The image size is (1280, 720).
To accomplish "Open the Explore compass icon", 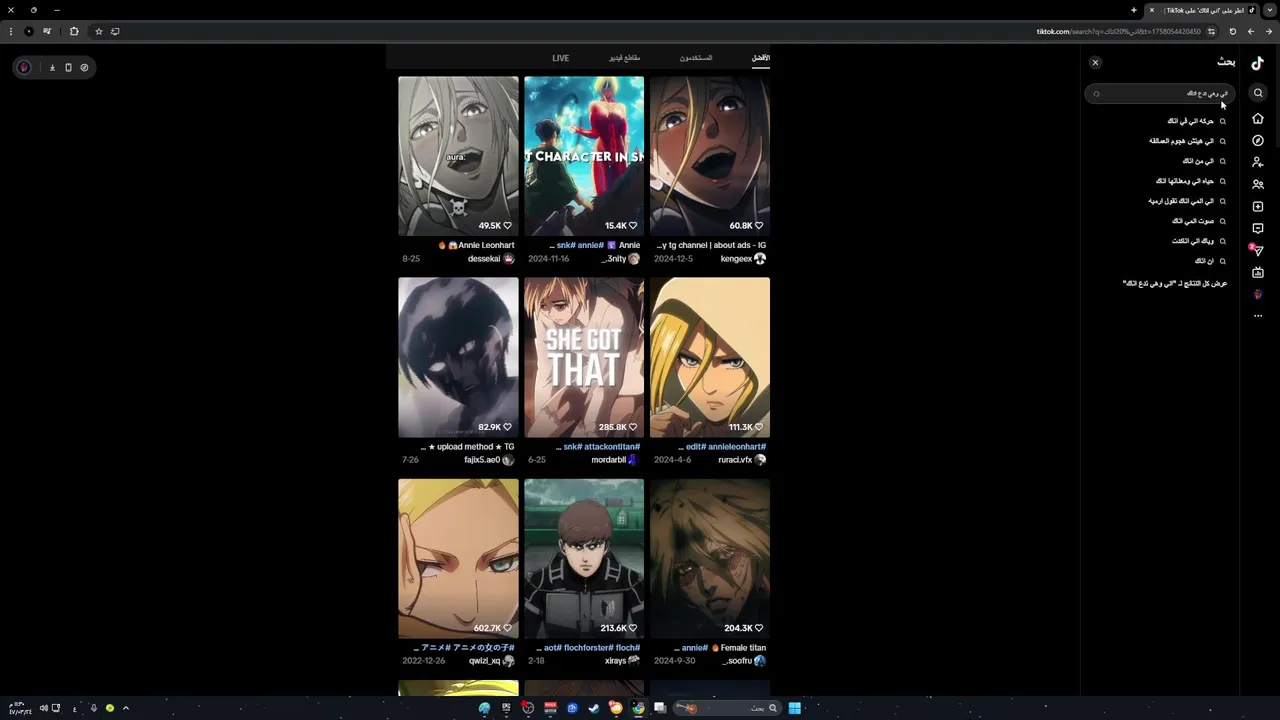I will pos(1258,141).
